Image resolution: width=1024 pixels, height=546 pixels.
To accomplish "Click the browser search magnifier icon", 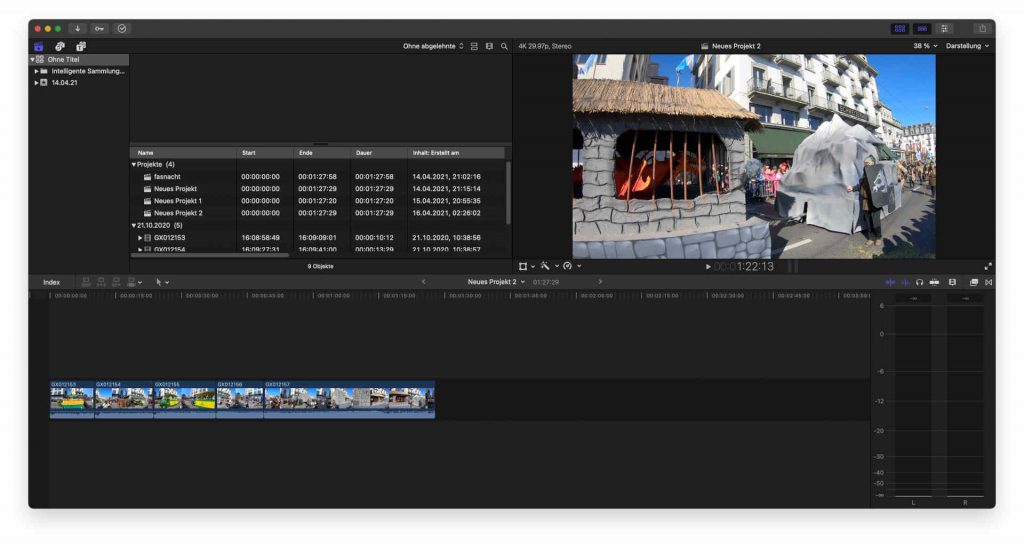I will tap(504, 46).
